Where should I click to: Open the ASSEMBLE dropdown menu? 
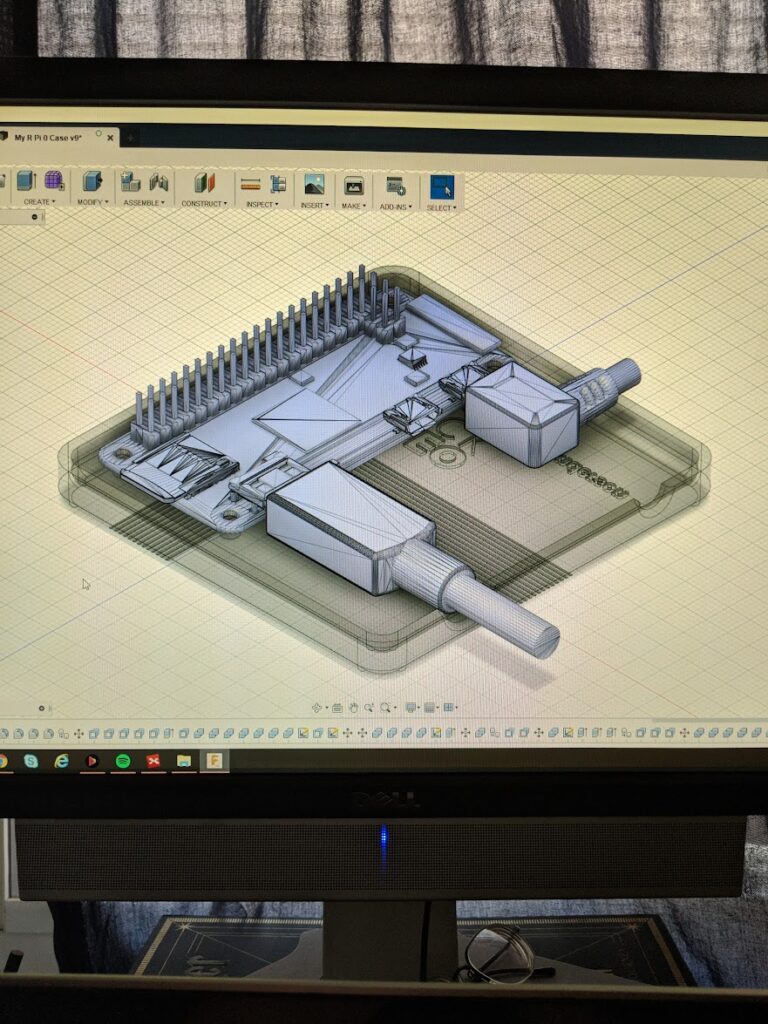(144, 203)
